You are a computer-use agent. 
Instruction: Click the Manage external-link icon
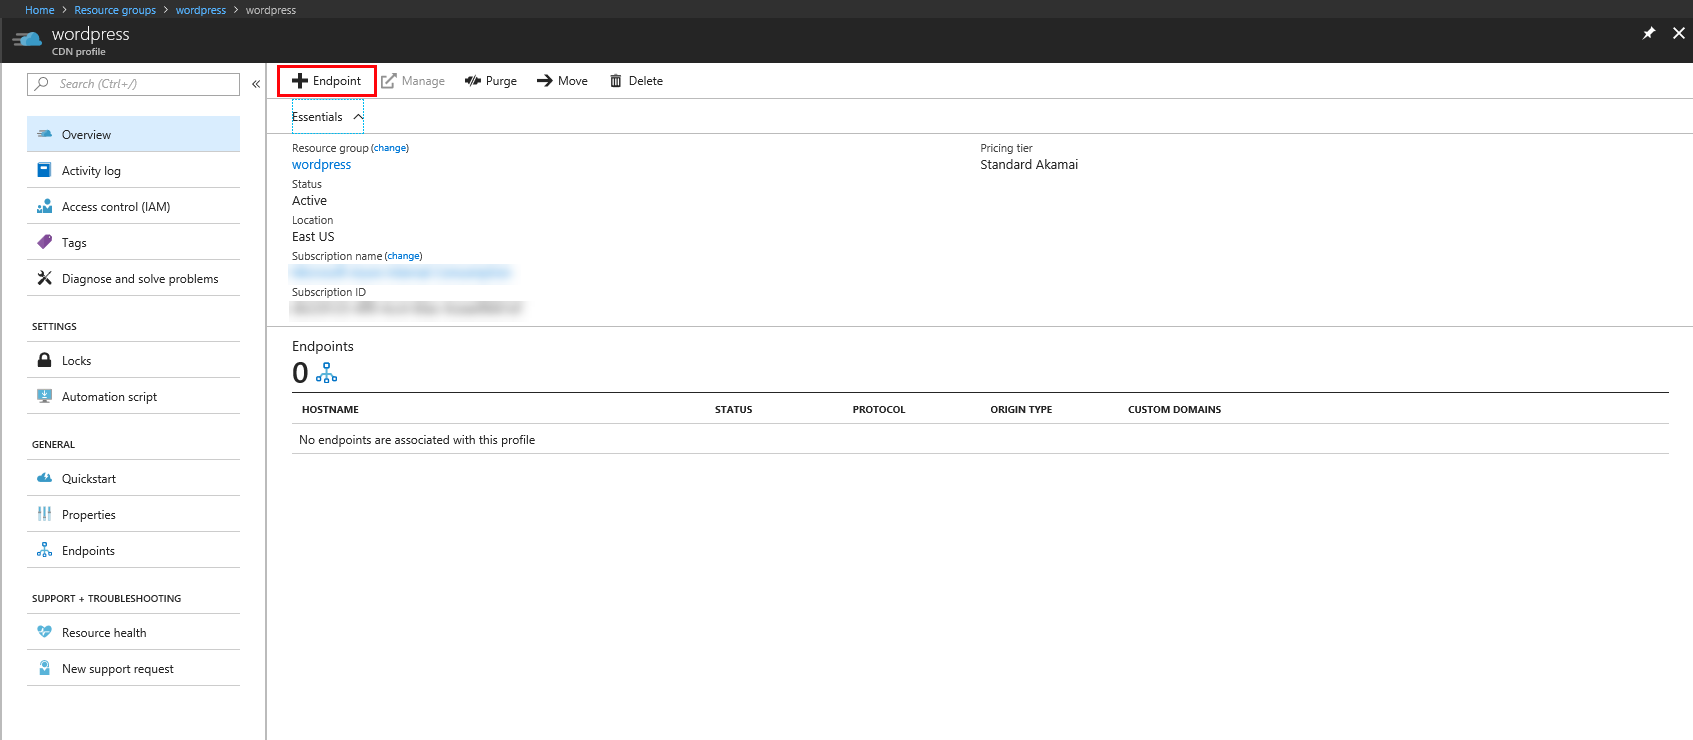tap(388, 81)
